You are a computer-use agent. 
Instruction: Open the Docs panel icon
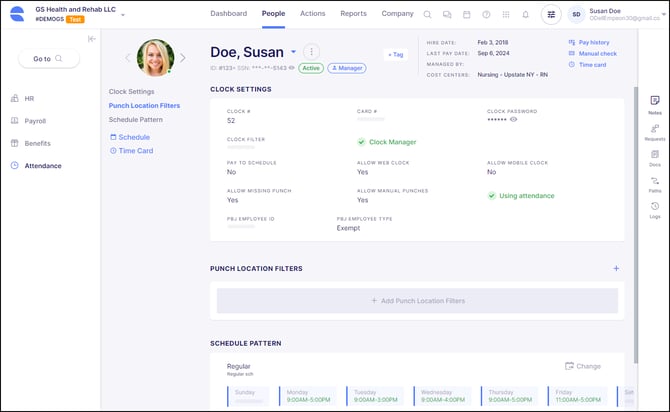655,154
